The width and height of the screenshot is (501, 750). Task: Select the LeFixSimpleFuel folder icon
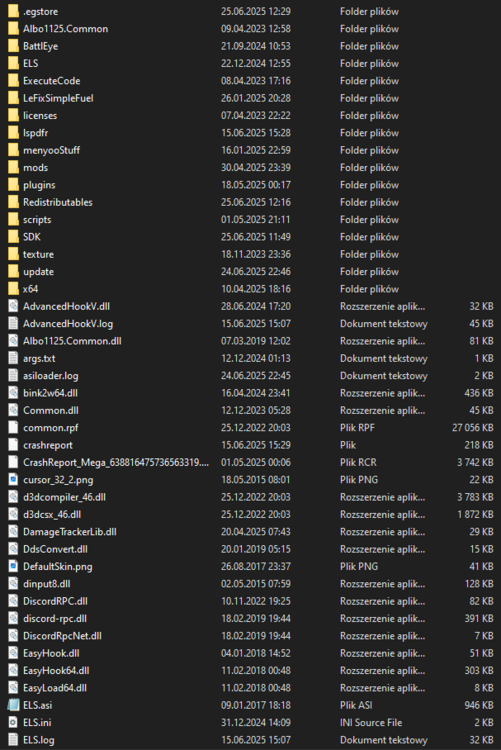tap(13, 98)
